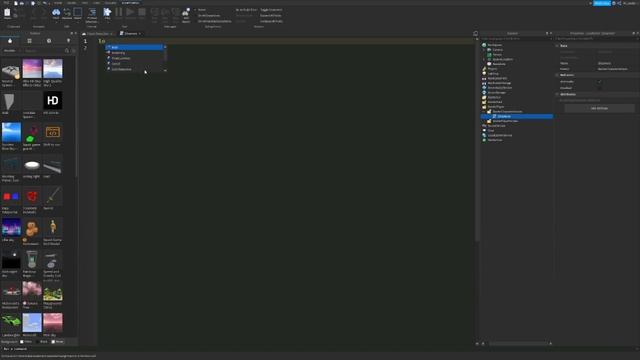Image resolution: width=640 pixels, height=360 pixels.
Task: Start playtest with the Play icon
Action: (x=107, y=12)
